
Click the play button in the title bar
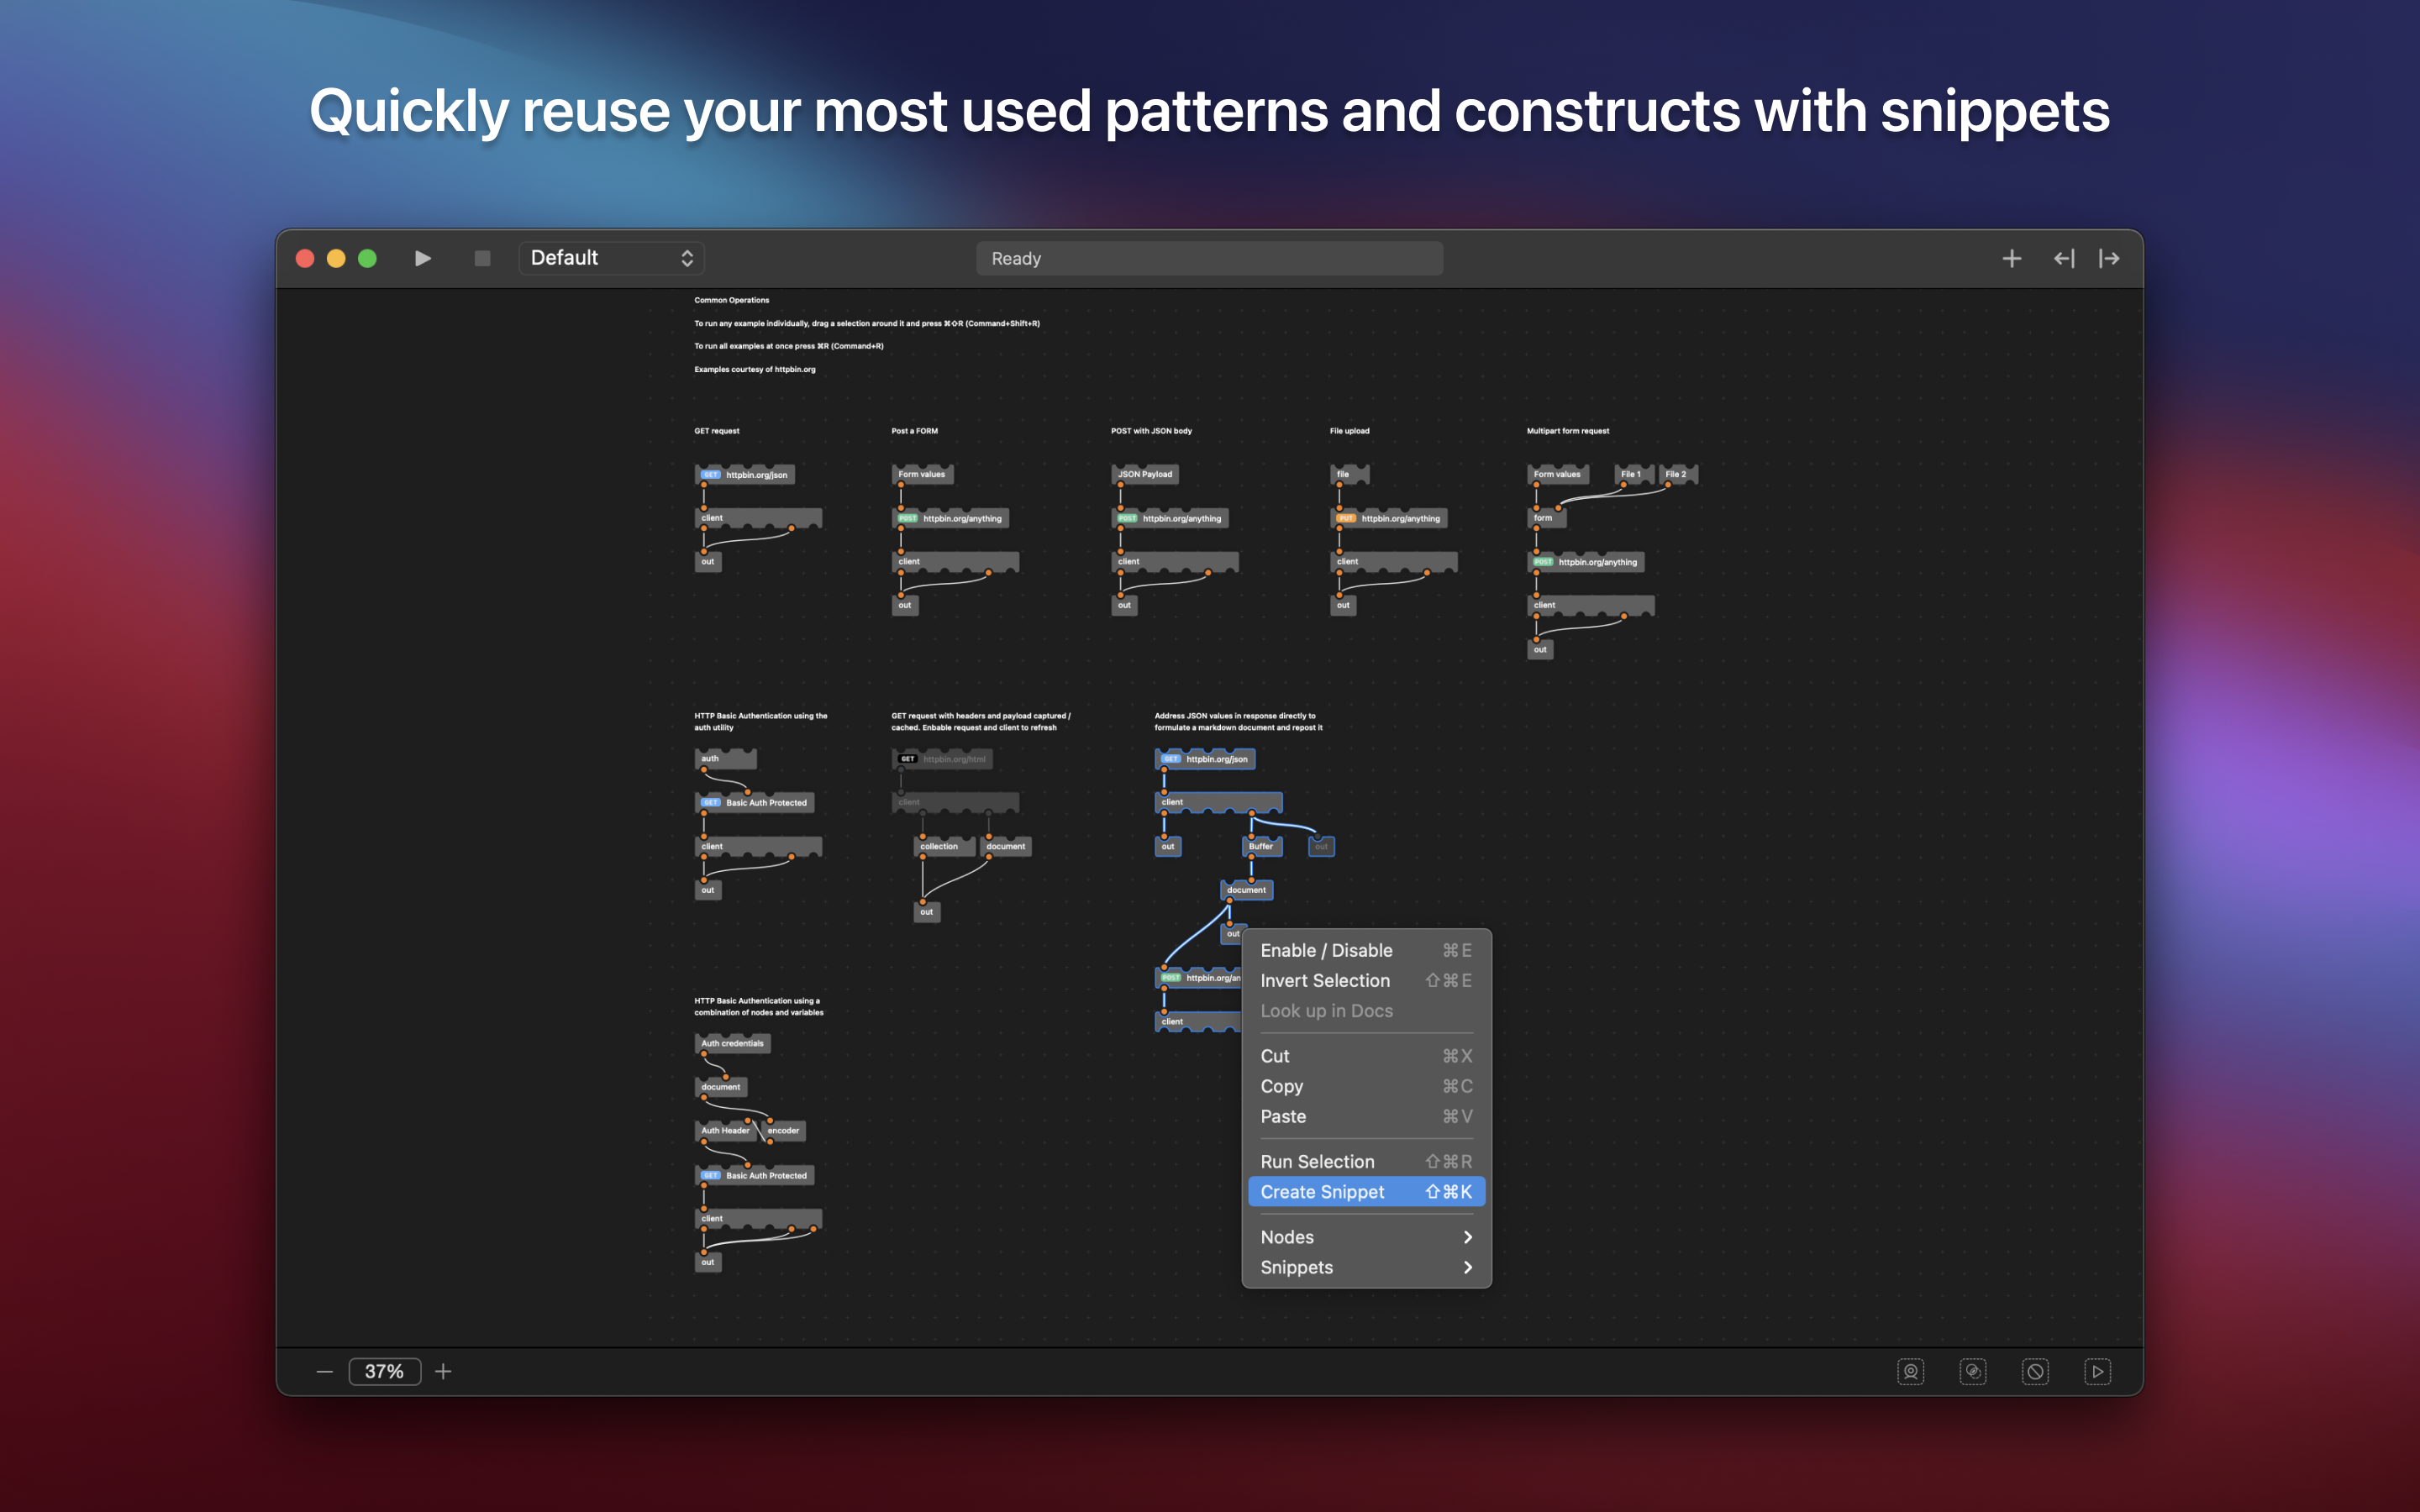[x=422, y=258]
